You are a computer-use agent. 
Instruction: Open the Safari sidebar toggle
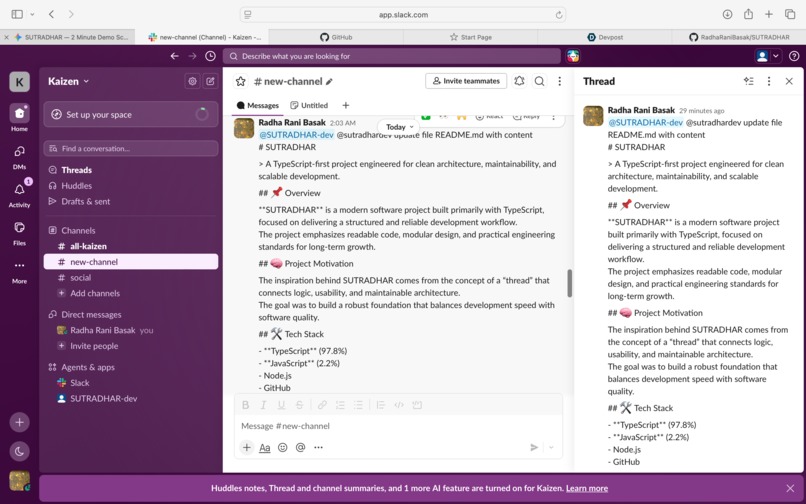click(x=17, y=14)
